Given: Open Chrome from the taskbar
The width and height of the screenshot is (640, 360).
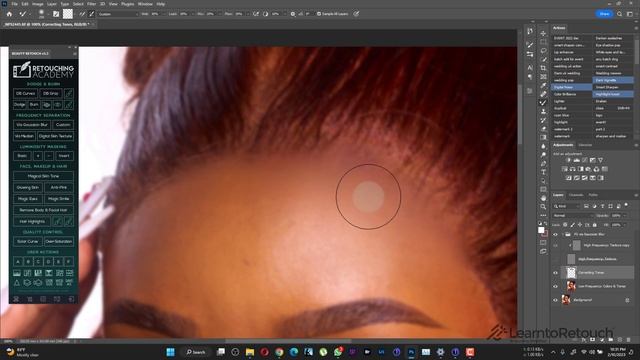Looking at the screenshot, I should pos(279,352).
